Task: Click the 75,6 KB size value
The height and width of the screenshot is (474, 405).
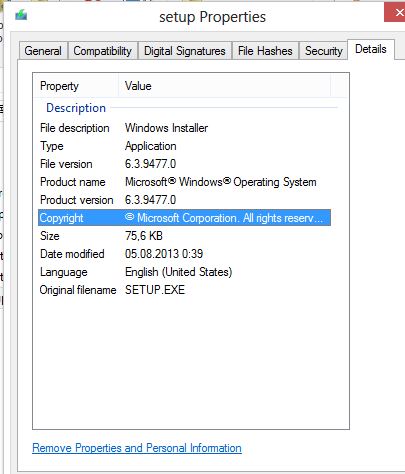Action: (x=144, y=236)
